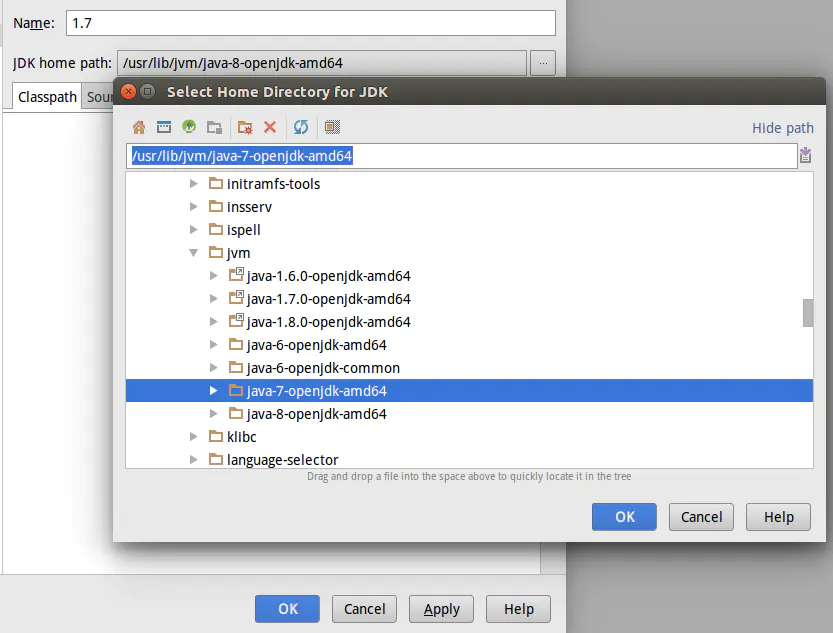This screenshot has height=633, width=833.
Task: Select the language-selector row
Action: (x=470, y=459)
